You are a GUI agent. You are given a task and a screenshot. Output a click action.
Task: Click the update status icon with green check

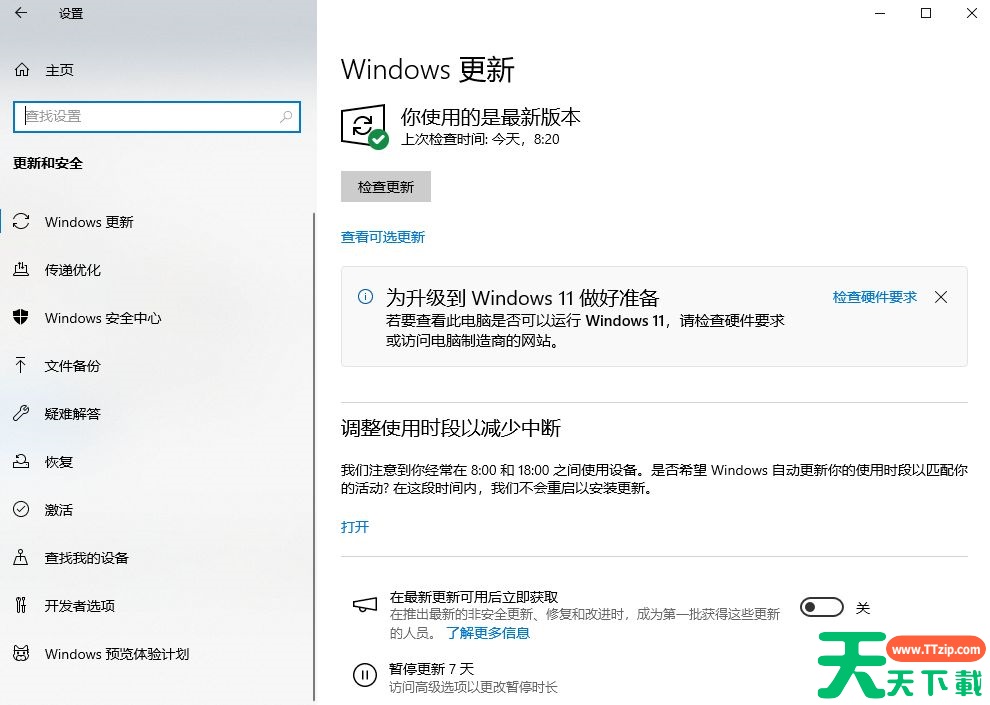click(365, 127)
